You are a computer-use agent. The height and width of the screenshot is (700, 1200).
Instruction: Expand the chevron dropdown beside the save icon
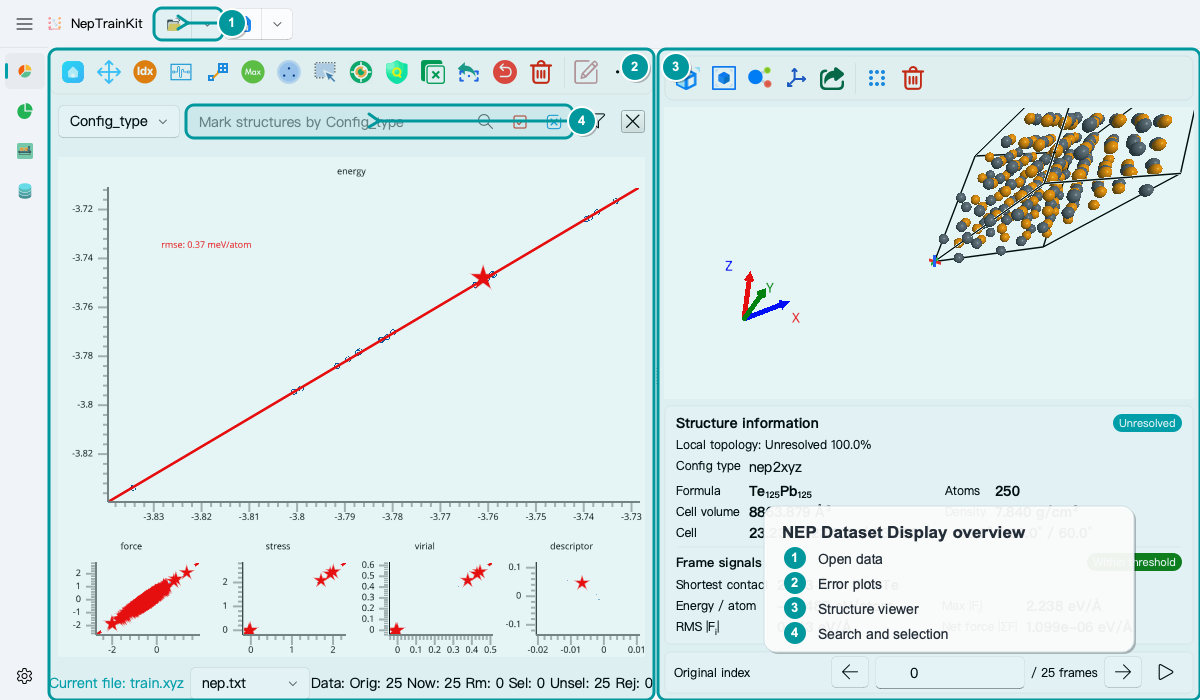[277, 23]
